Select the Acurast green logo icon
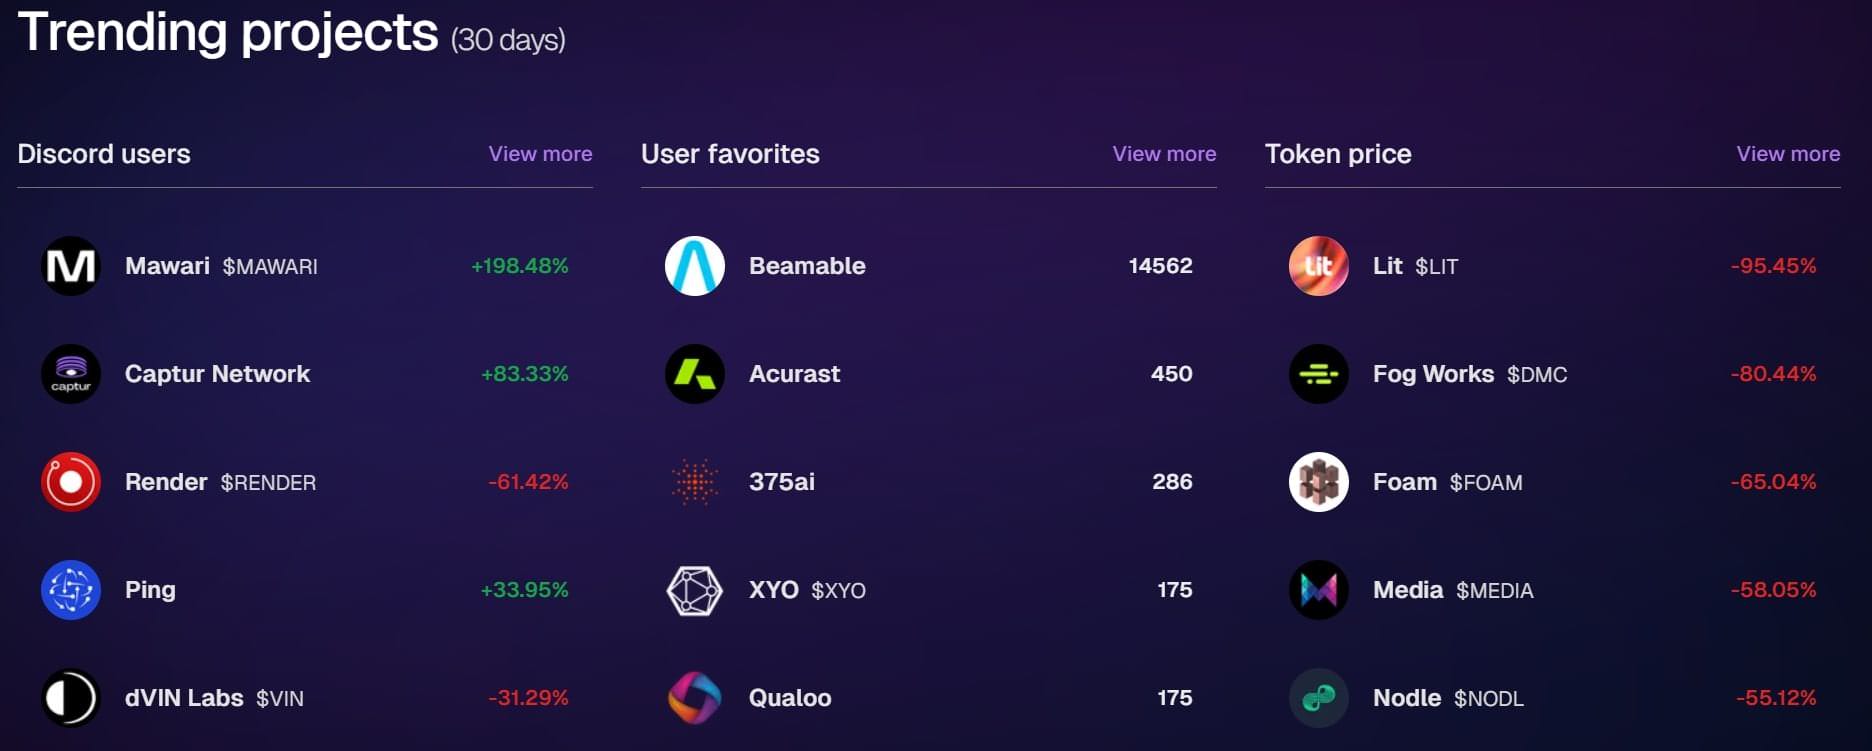The image size is (1872, 751). [x=695, y=374]
